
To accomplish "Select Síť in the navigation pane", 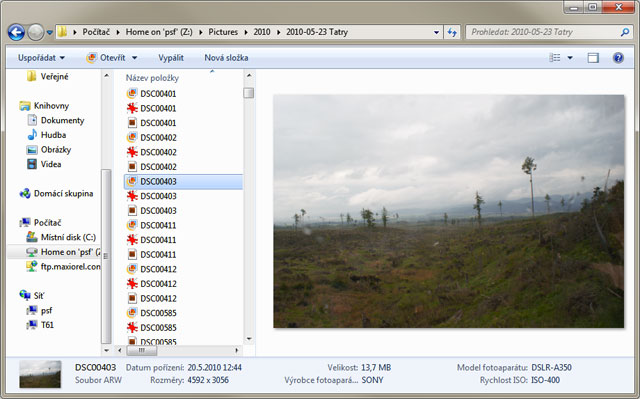I will pyautogui.click(x=32, y=295).
